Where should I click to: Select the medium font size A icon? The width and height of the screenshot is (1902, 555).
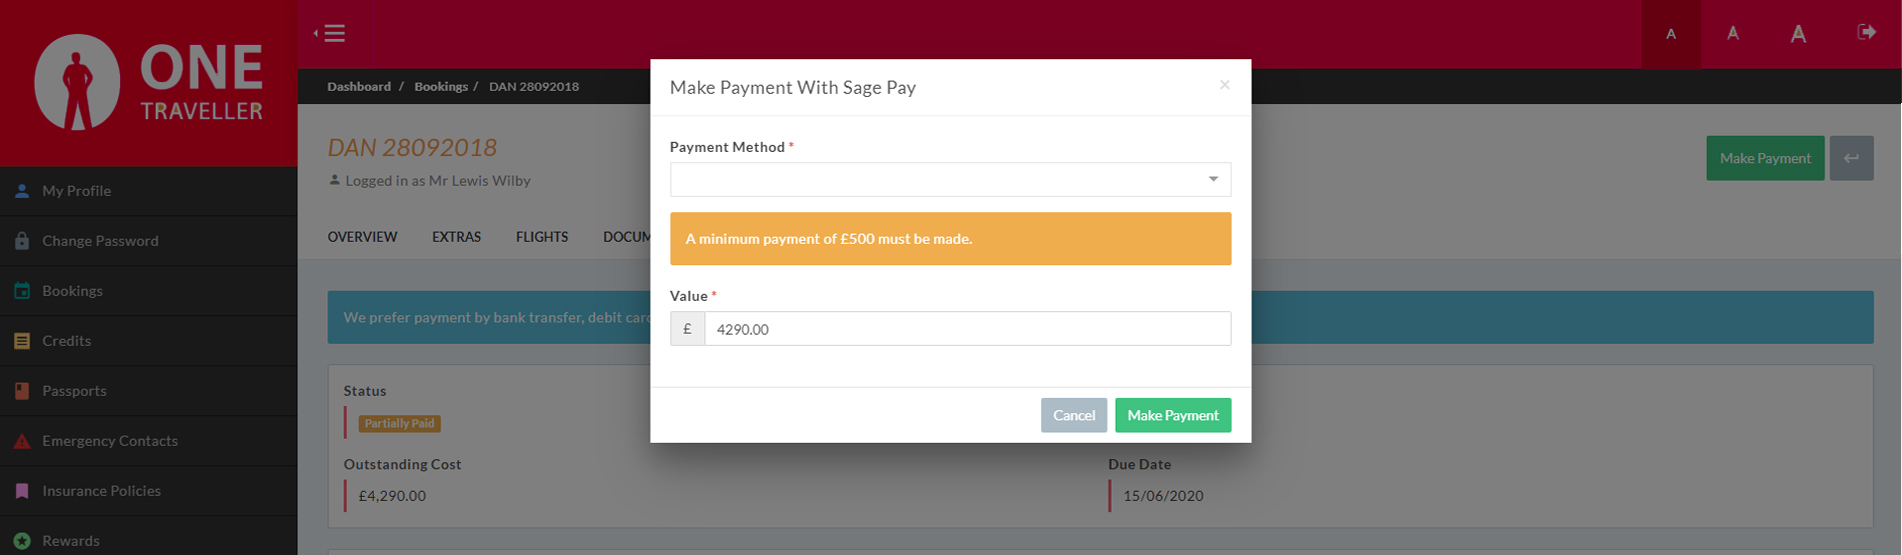(1733, 34)
